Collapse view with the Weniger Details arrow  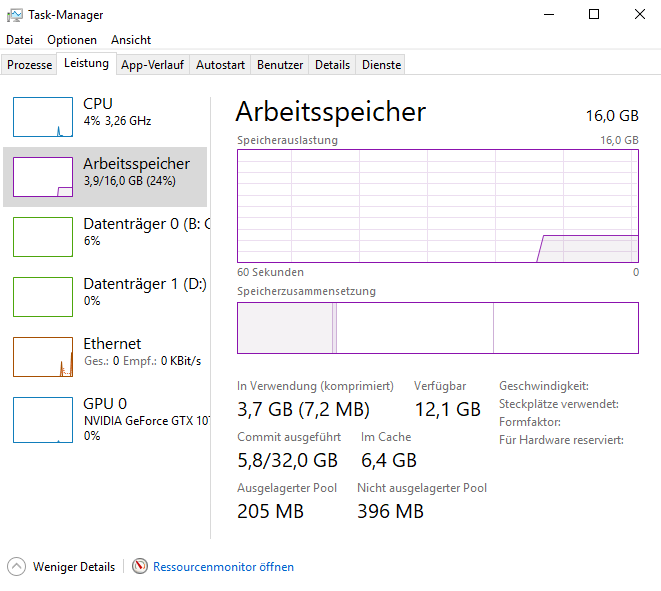17,567
